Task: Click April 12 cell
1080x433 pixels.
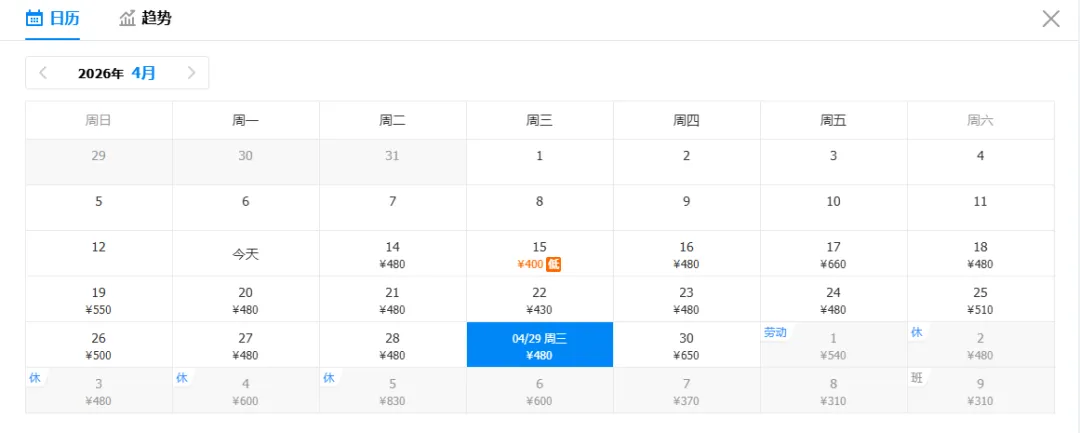Action: point(98,253)
